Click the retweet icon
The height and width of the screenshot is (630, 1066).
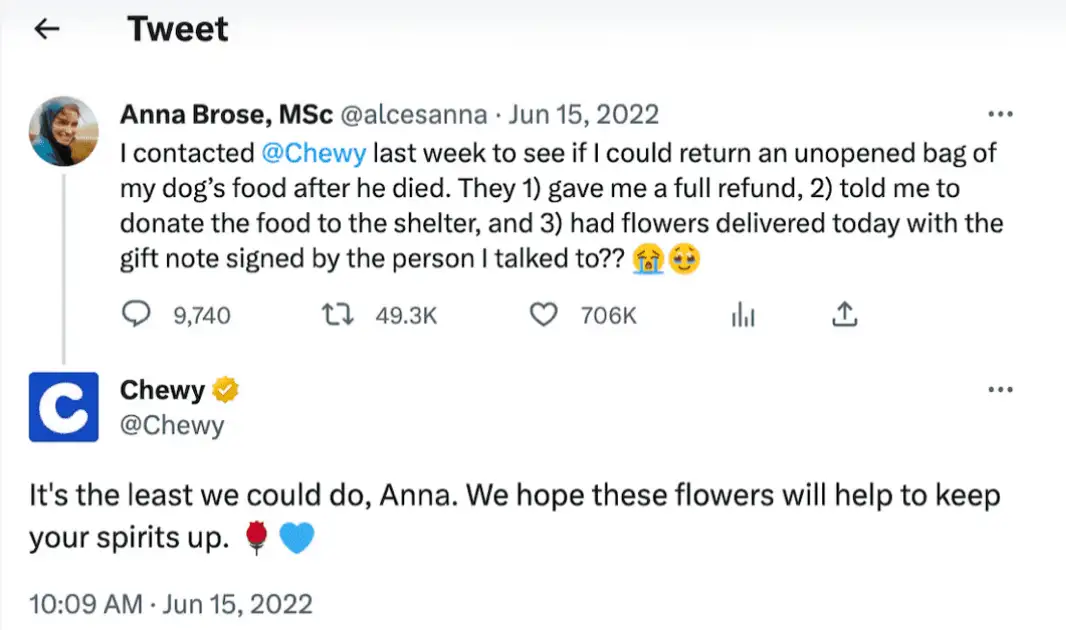(340, 316)
